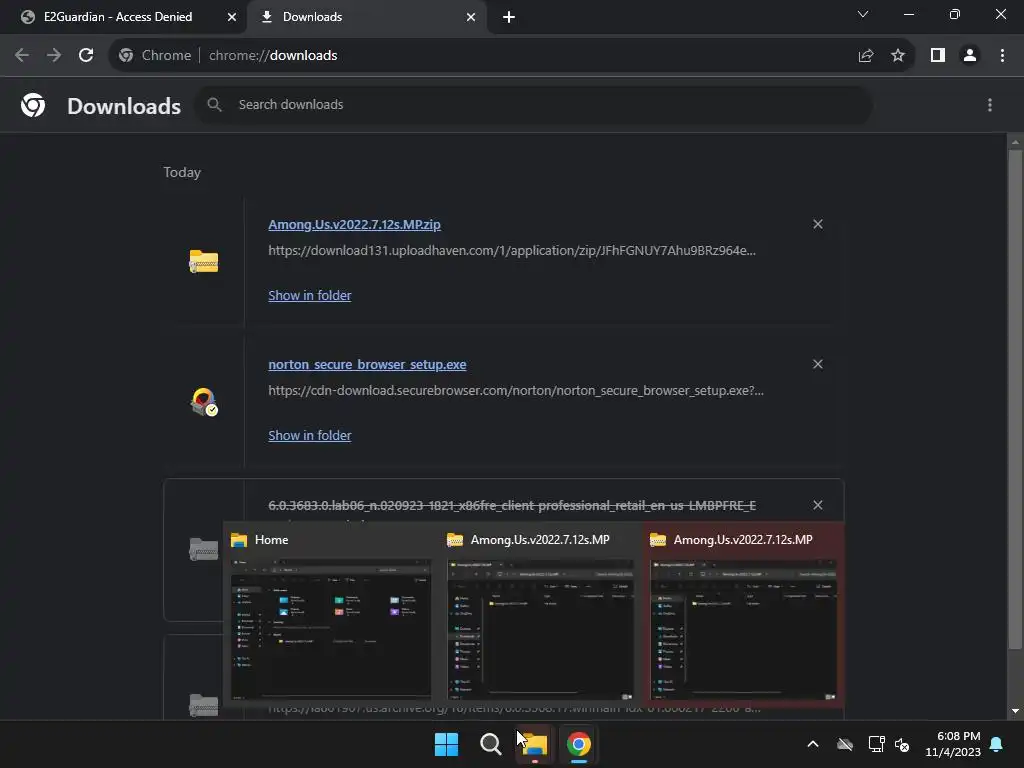Click the muted volume tray icon

click(x=903, y=744)
